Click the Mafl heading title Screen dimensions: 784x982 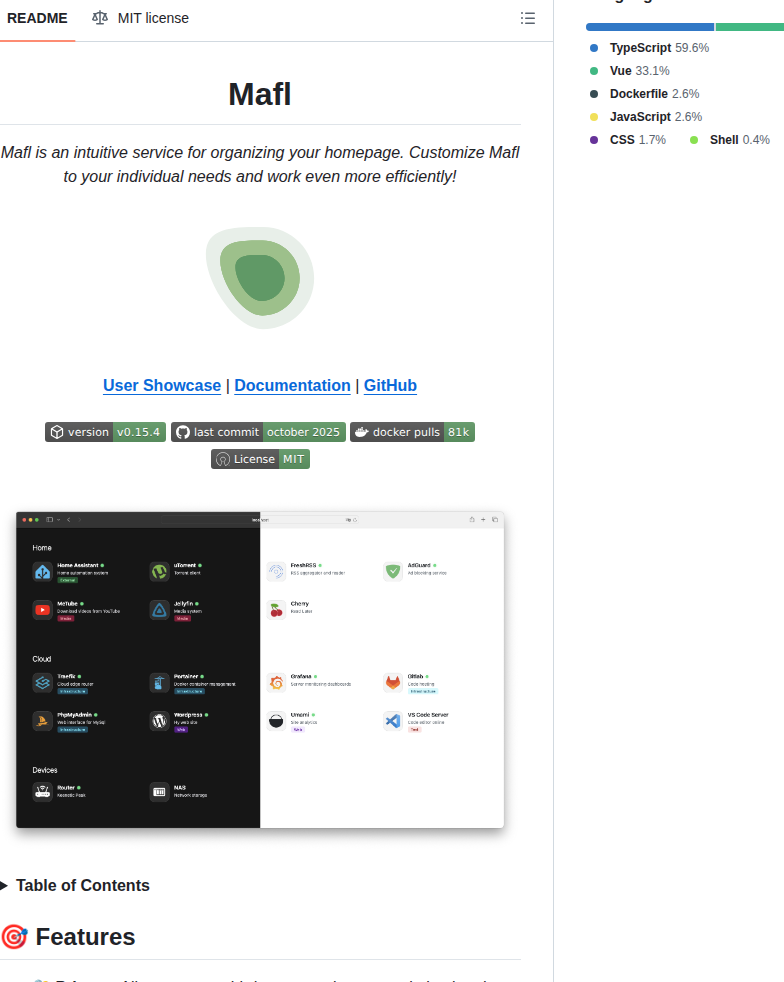pos(260,95)
